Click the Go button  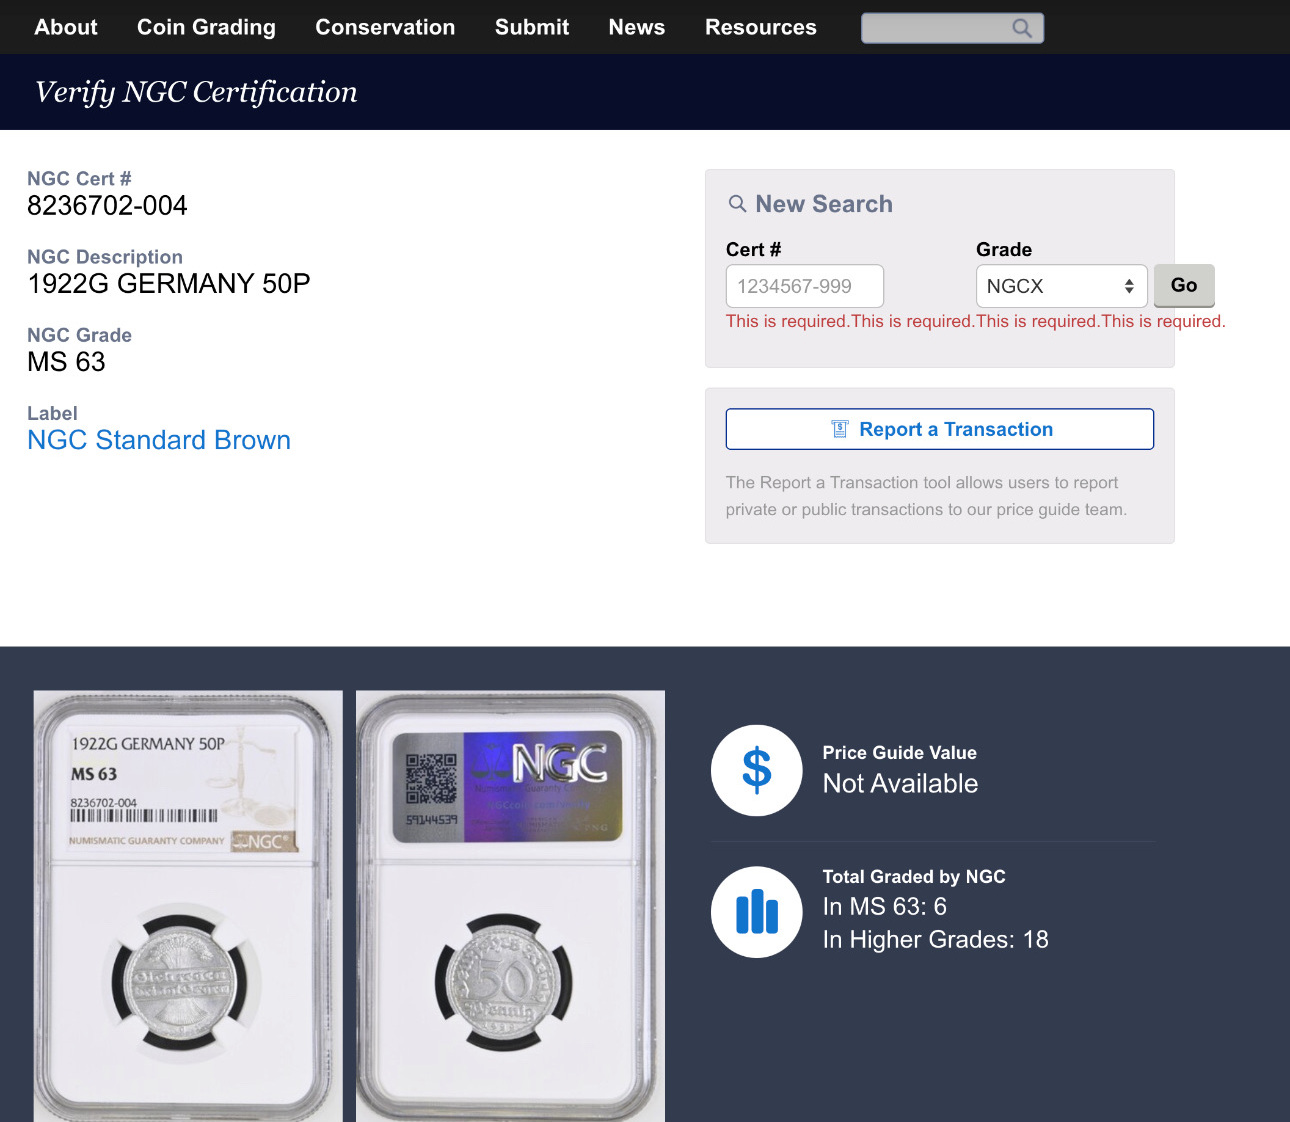1184,286
